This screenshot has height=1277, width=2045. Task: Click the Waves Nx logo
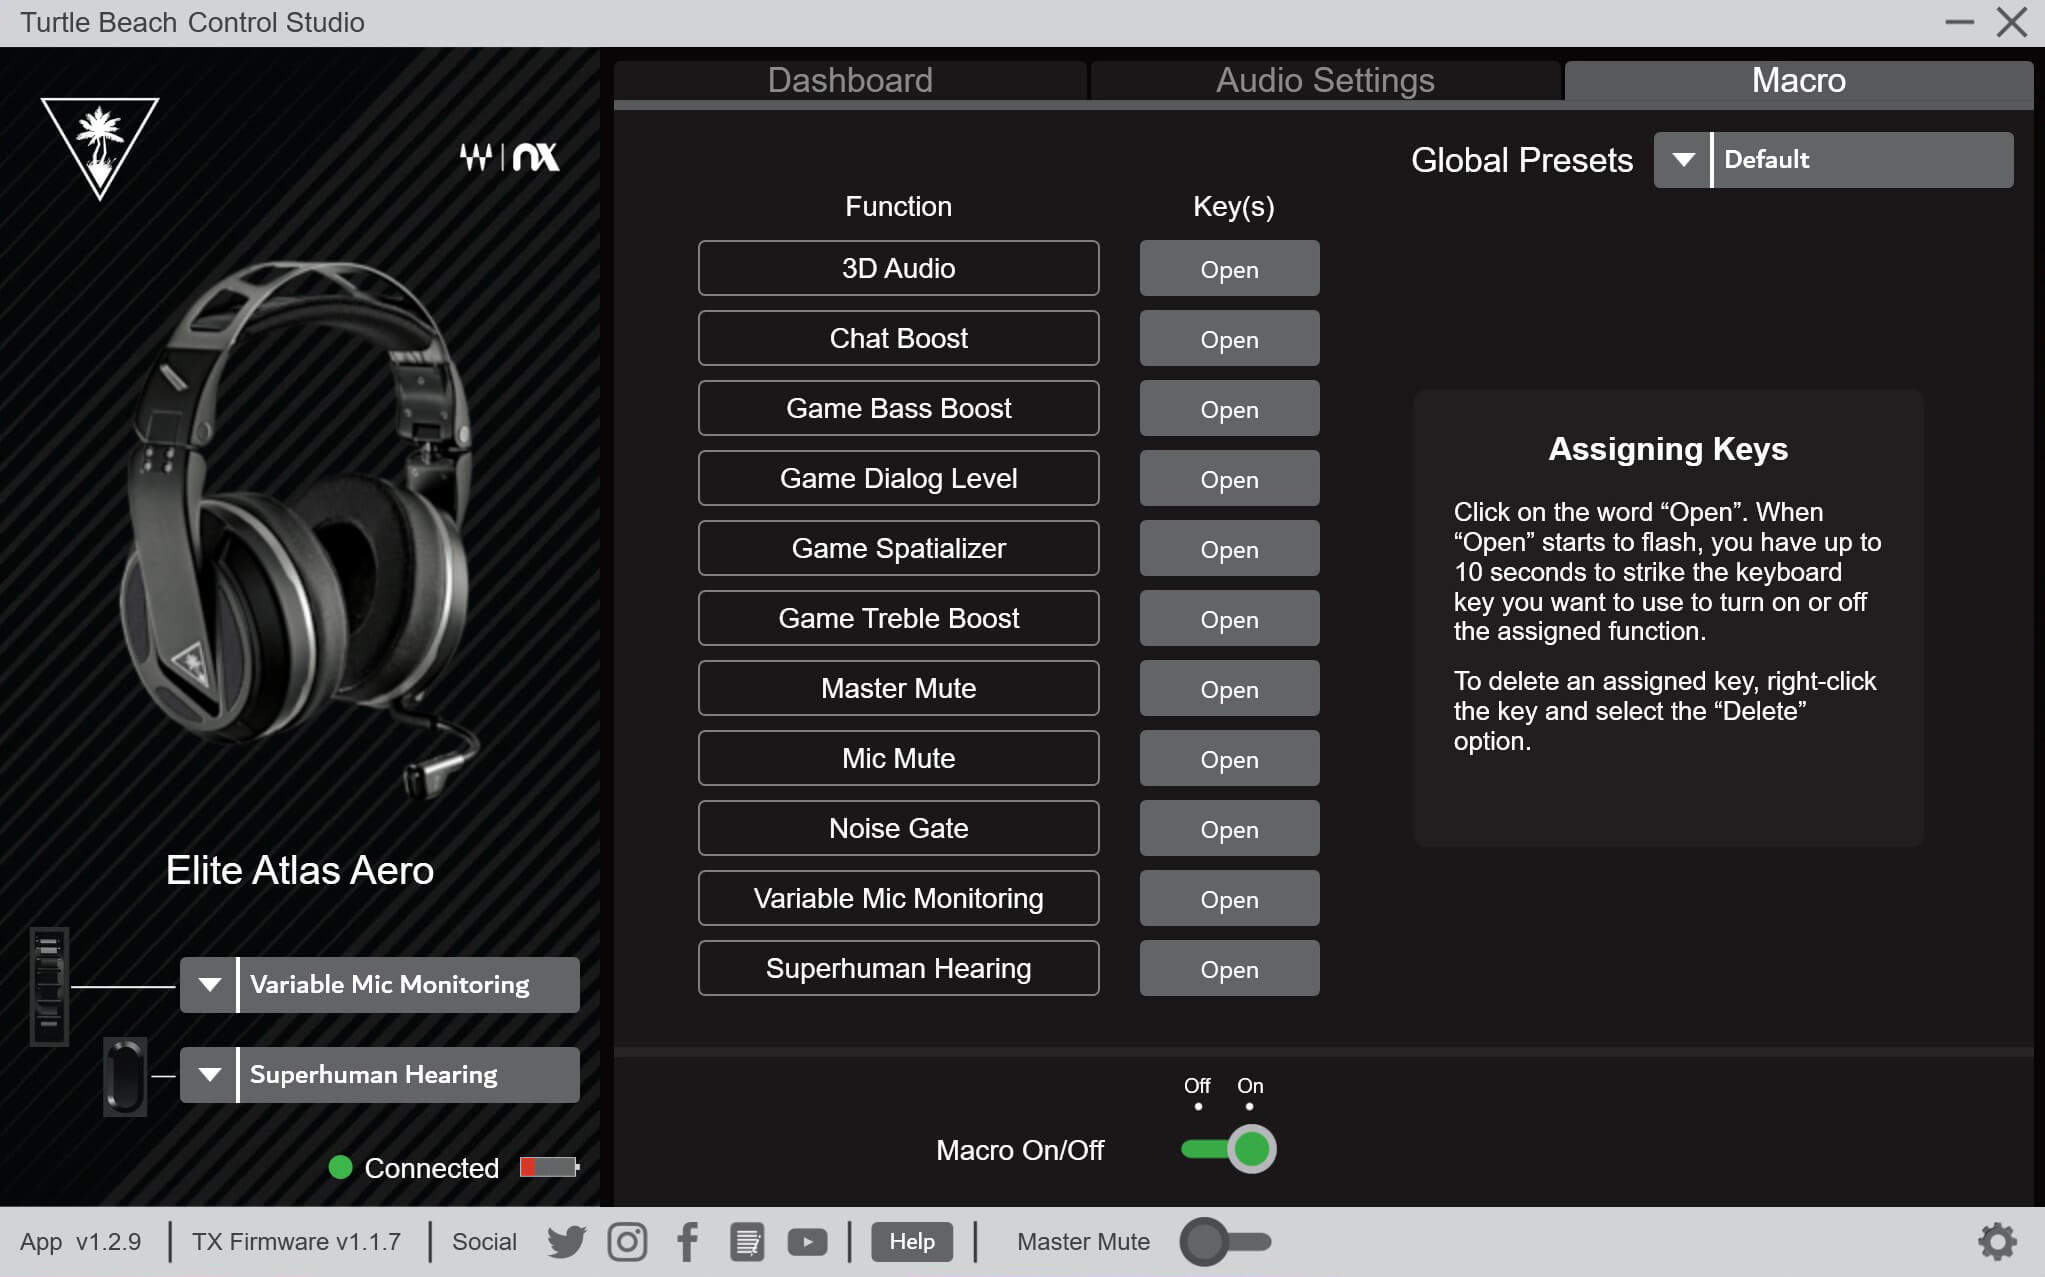click(509, 157)
